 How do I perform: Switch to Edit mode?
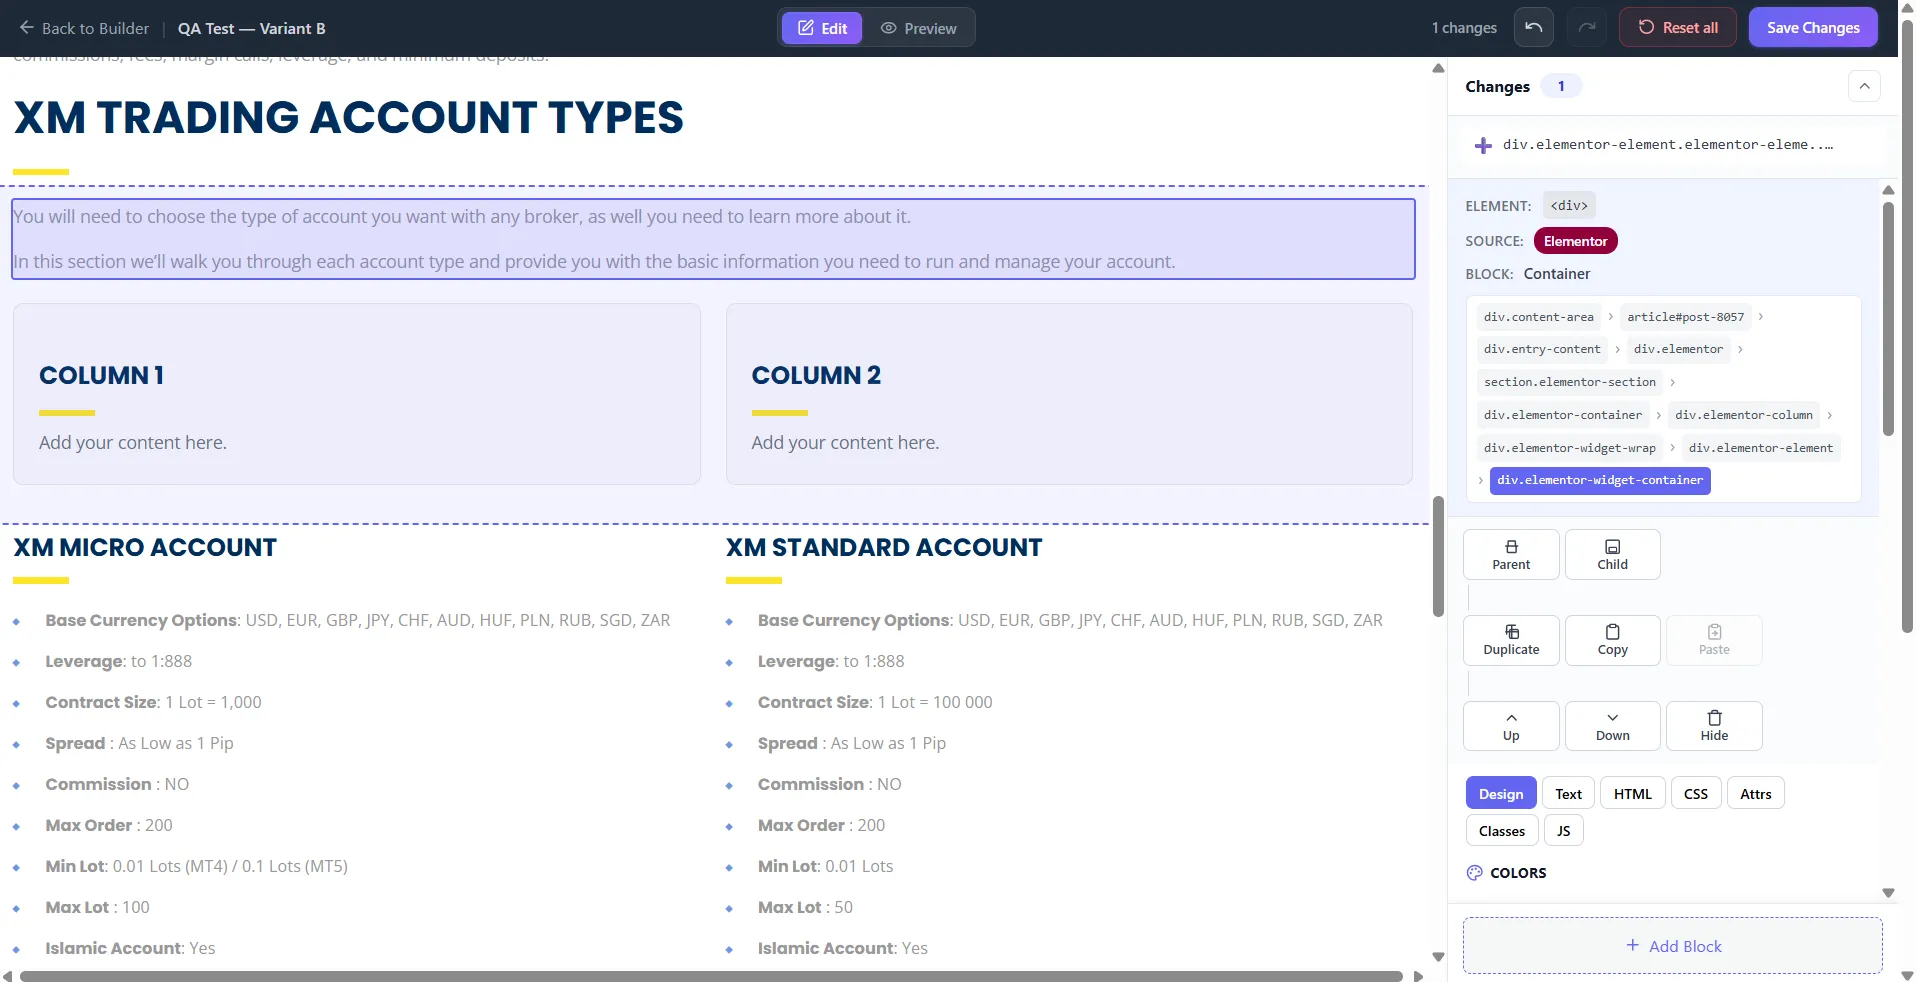click(x=822, y=28)
